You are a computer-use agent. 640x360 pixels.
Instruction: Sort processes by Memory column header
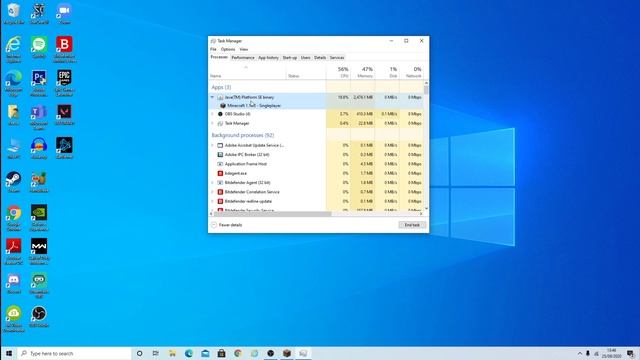(x=362, y=72)
